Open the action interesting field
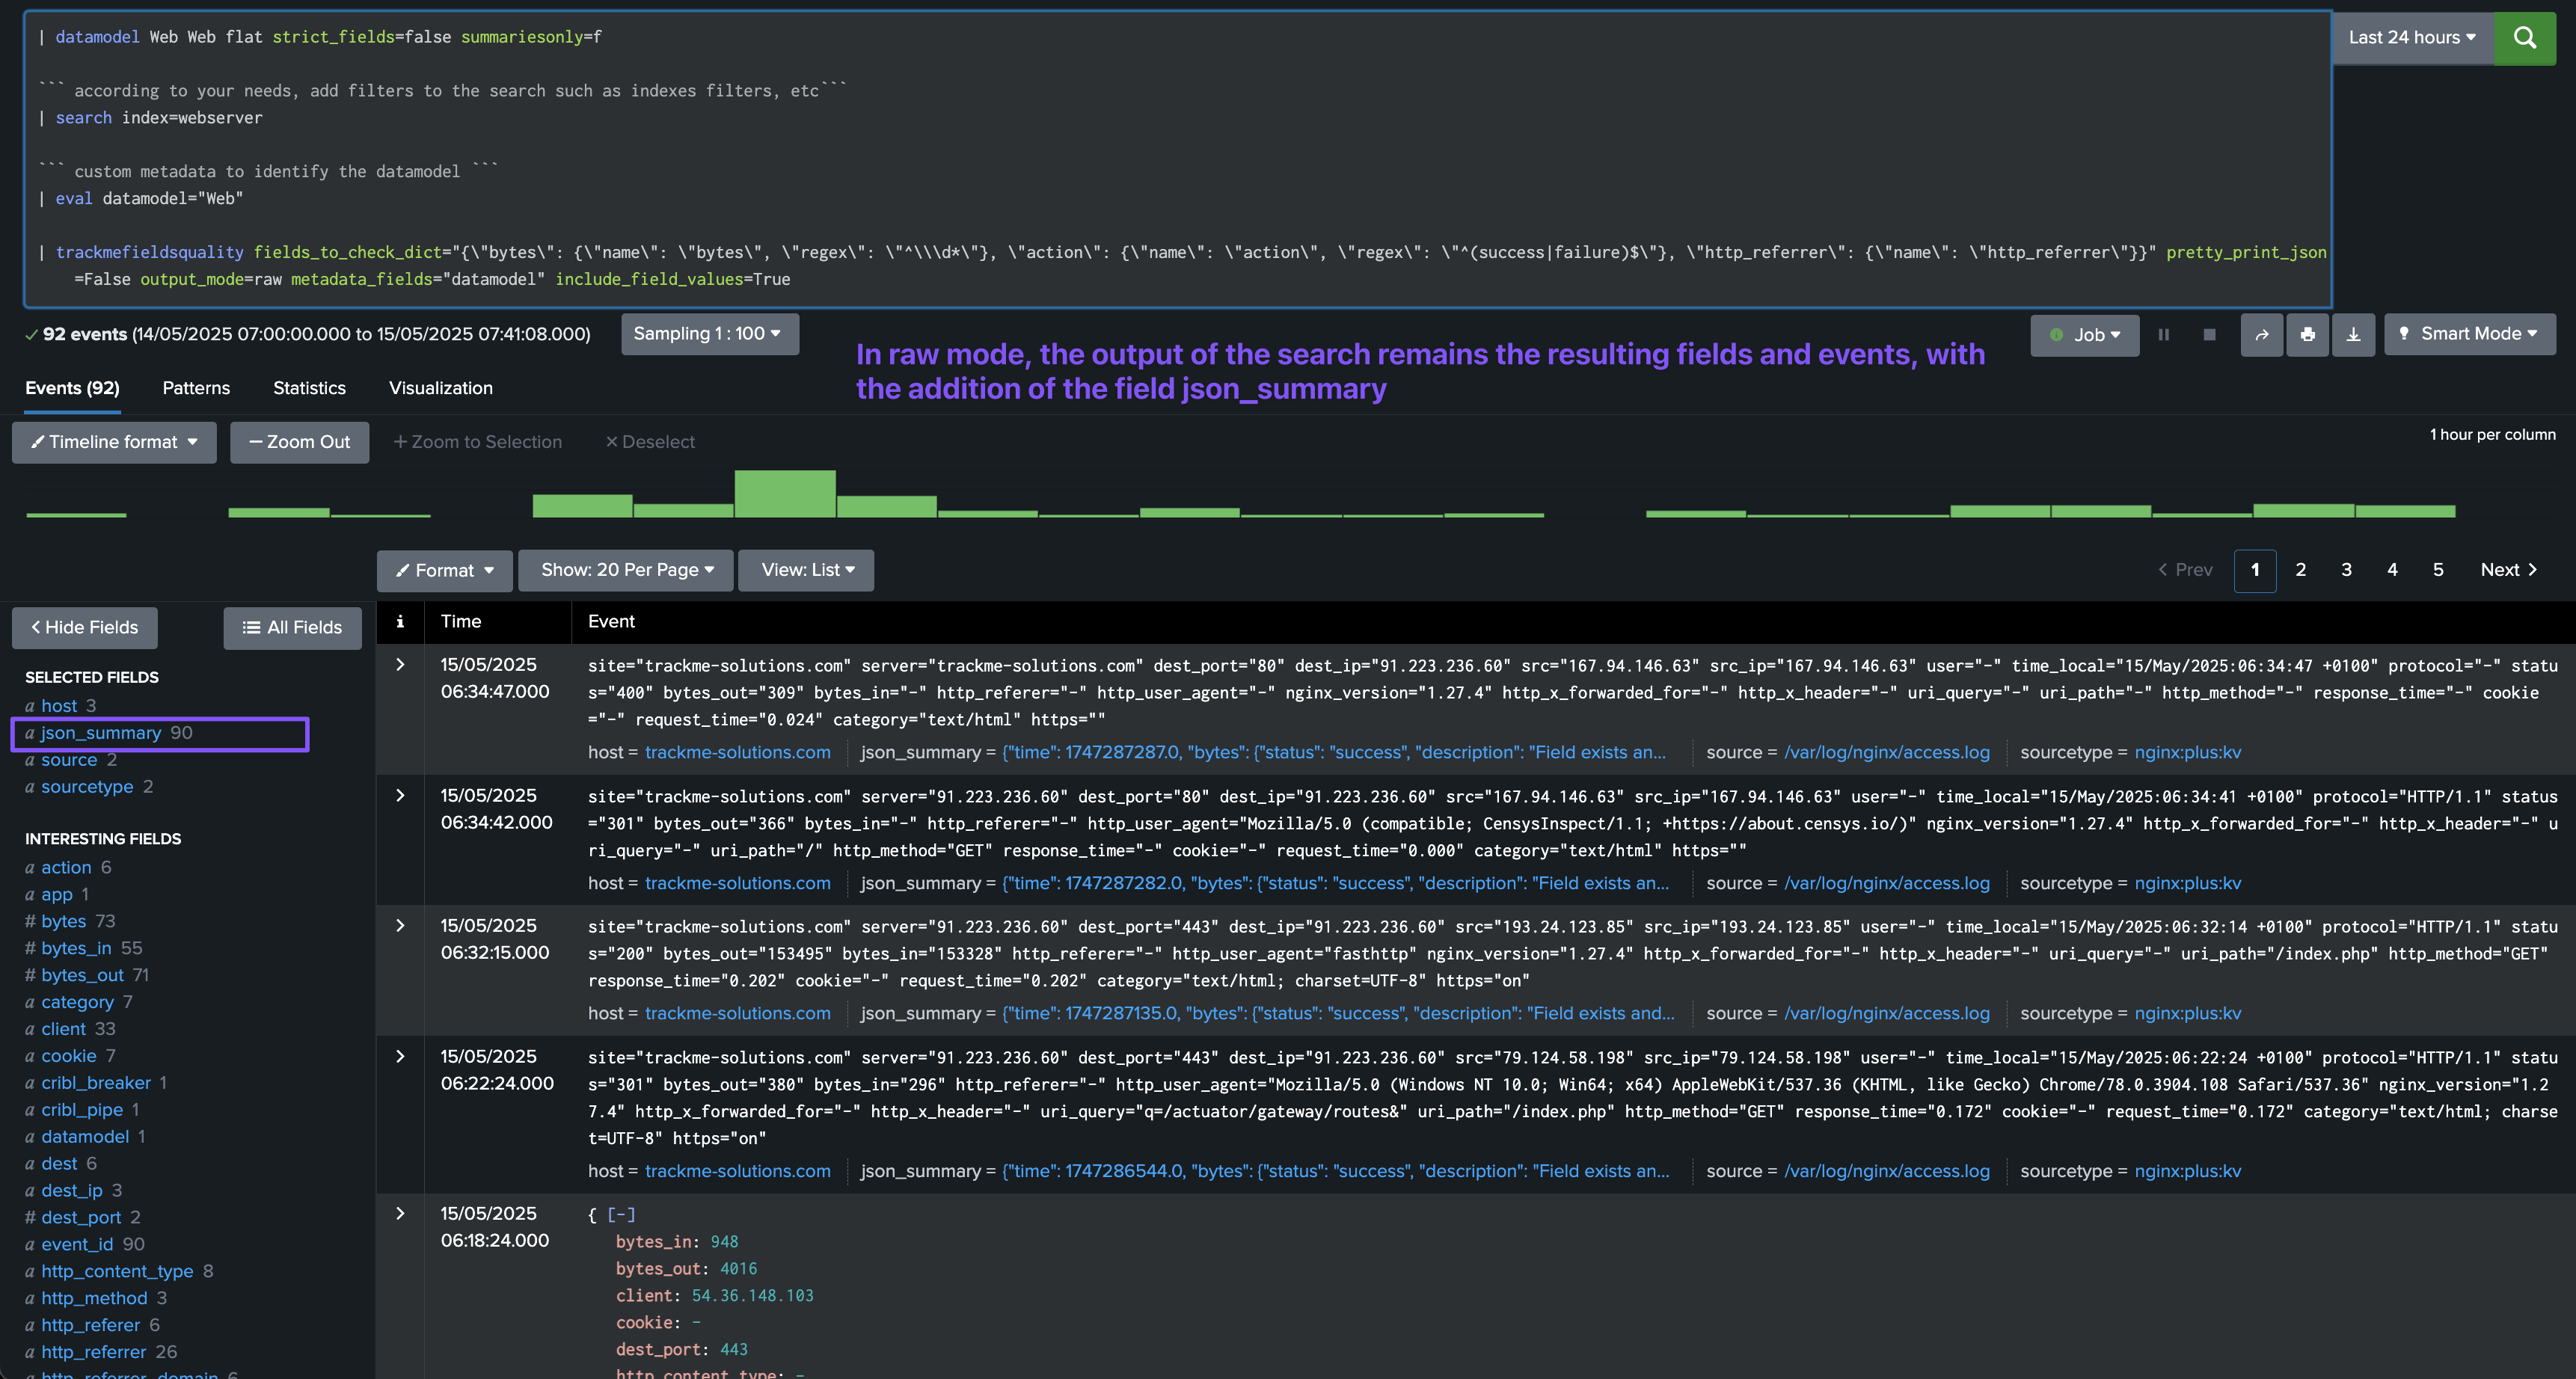Screen dimensions: 2576x1379 point(66,868)
